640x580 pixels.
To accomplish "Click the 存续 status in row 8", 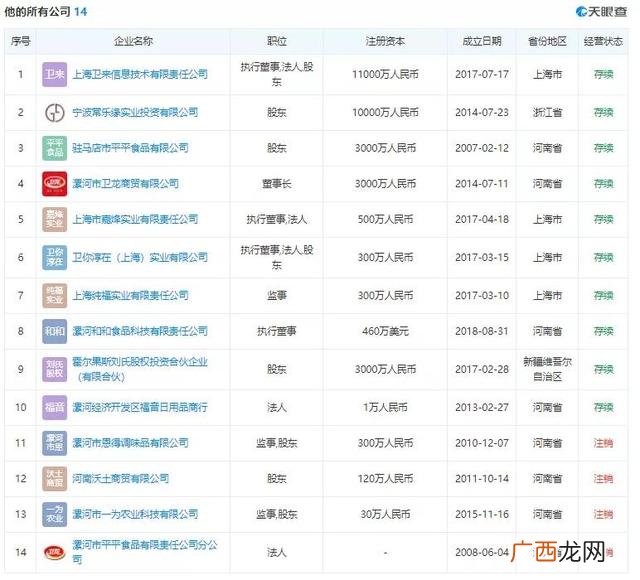I will 603,331.
